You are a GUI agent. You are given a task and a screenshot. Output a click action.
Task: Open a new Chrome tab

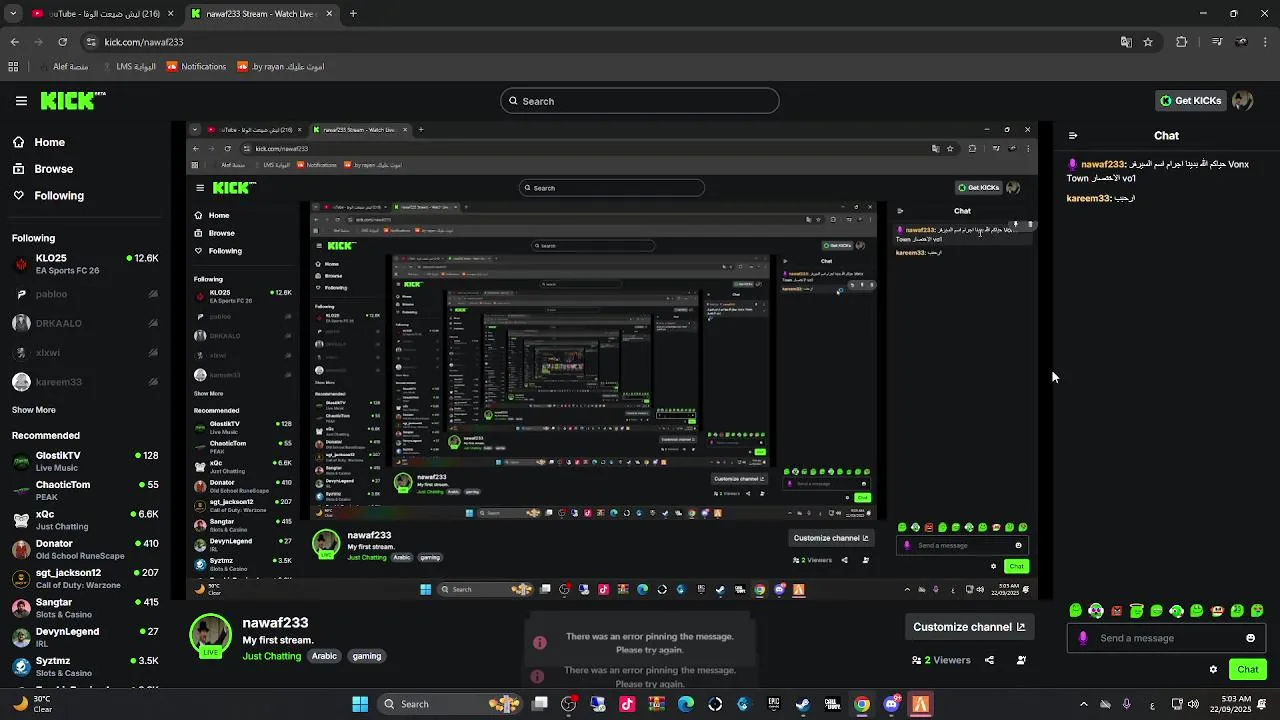(x=353, y=14)
